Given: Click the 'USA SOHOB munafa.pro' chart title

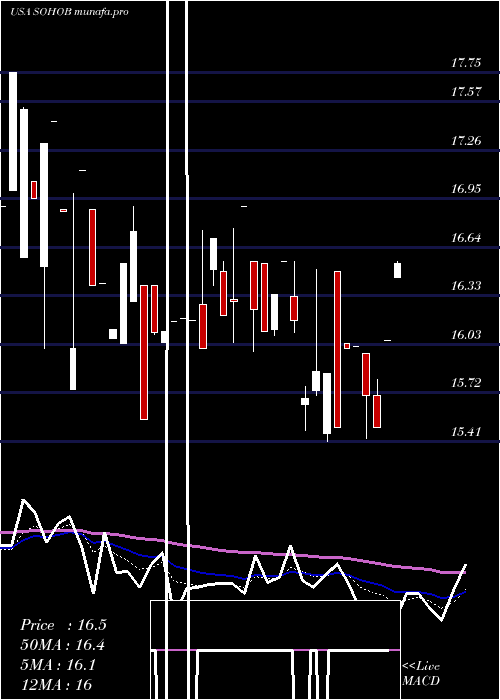Looking at the screenshot, I should click(69, 12).
